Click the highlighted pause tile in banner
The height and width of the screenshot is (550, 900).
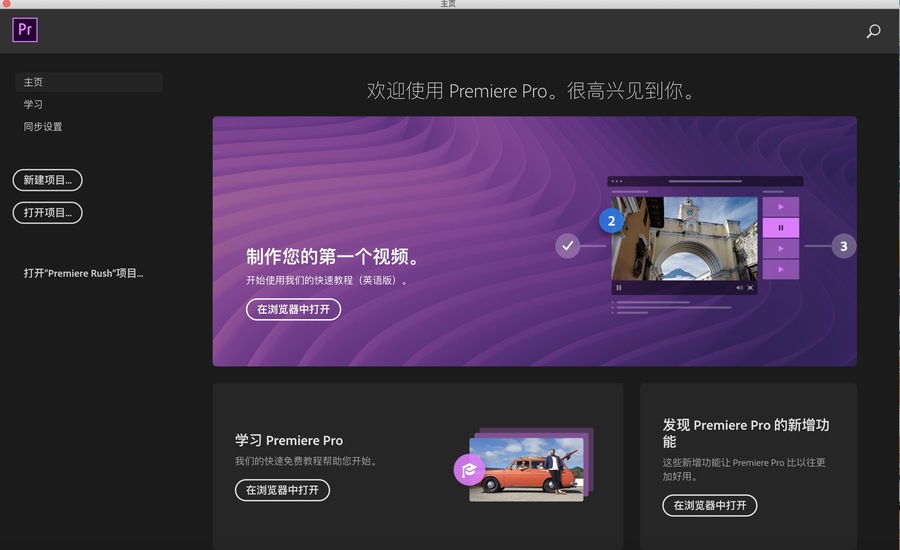point(781,227)
